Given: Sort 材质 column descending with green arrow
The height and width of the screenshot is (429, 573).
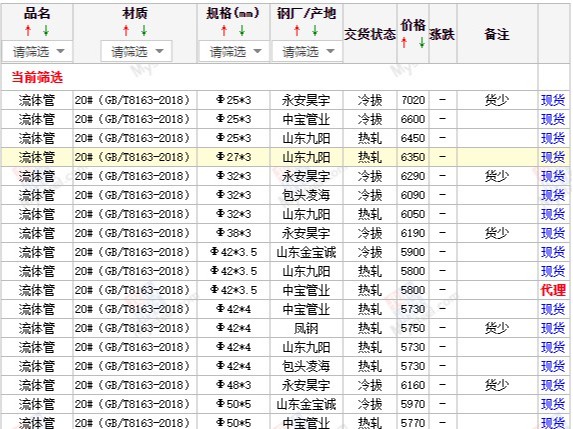Looking at the screenshot, I should tap(144, 31).
